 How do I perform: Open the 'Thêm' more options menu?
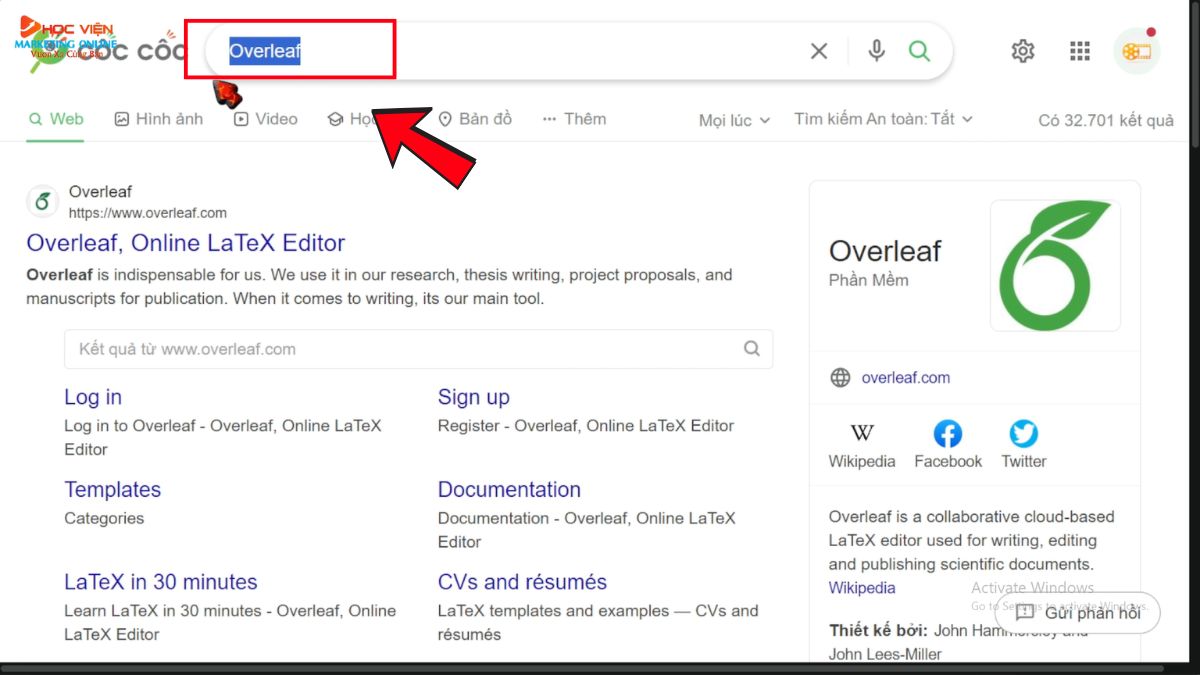[x=574, y=119]
